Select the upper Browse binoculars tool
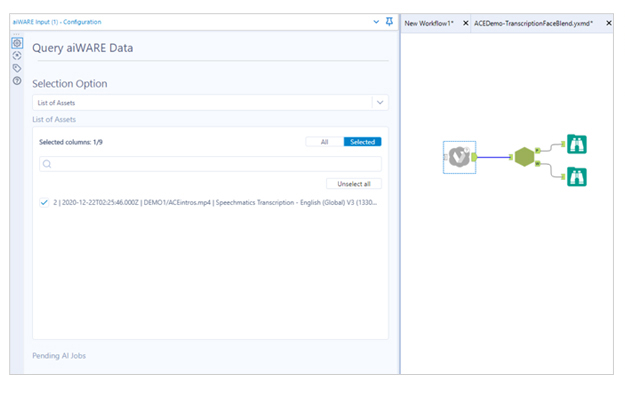Viewport: 625px width, 395px height. coord(577,144)
